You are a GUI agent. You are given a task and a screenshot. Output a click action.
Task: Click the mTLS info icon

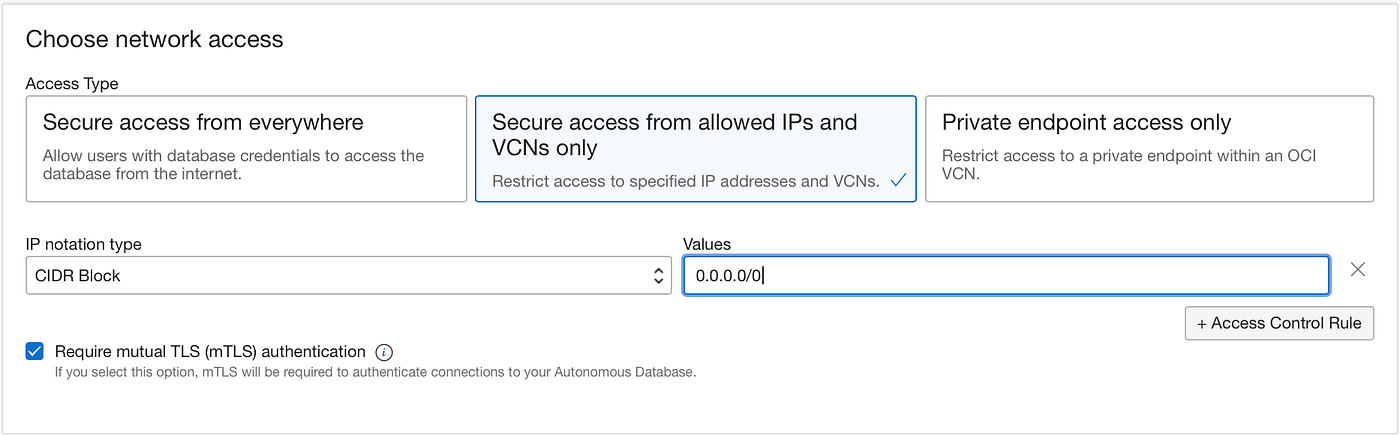384,352
